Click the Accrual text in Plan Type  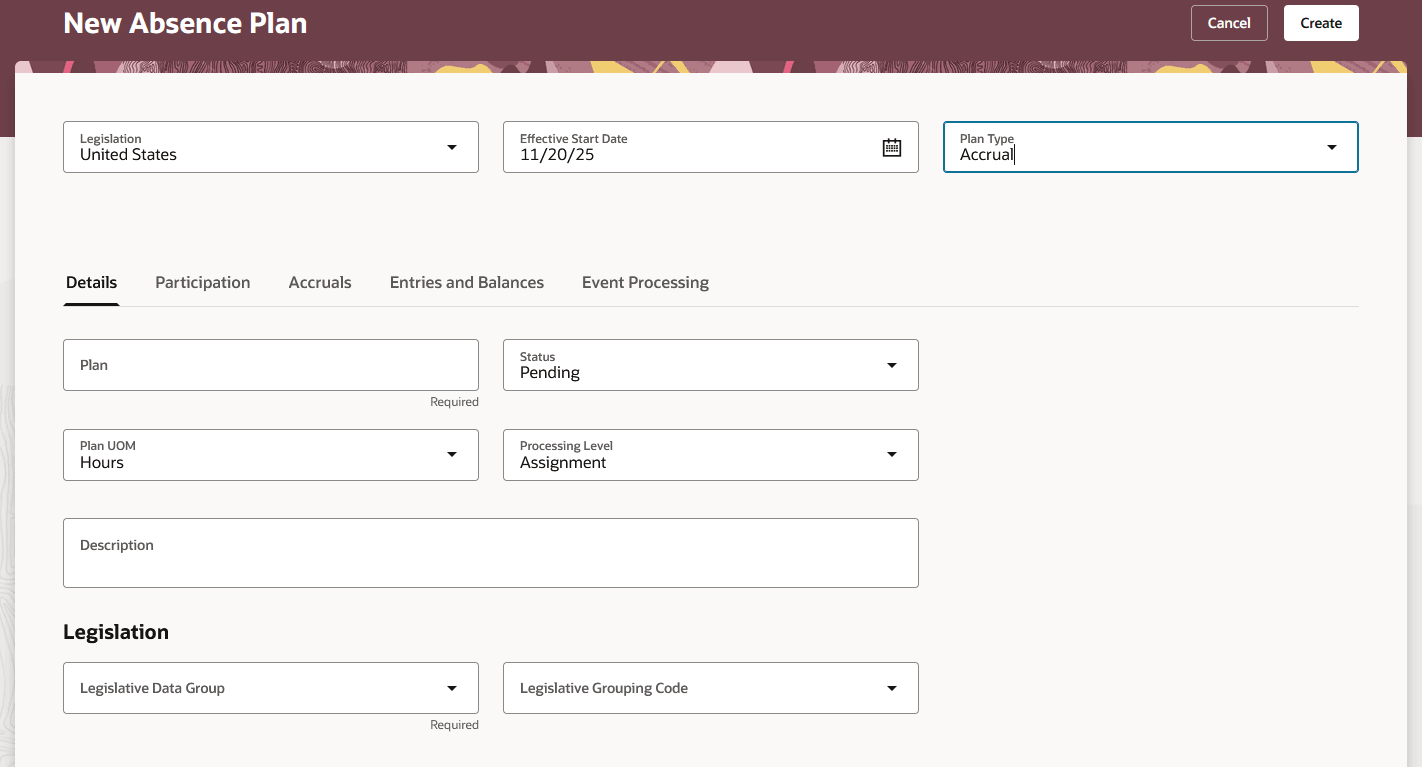(987, 155)
